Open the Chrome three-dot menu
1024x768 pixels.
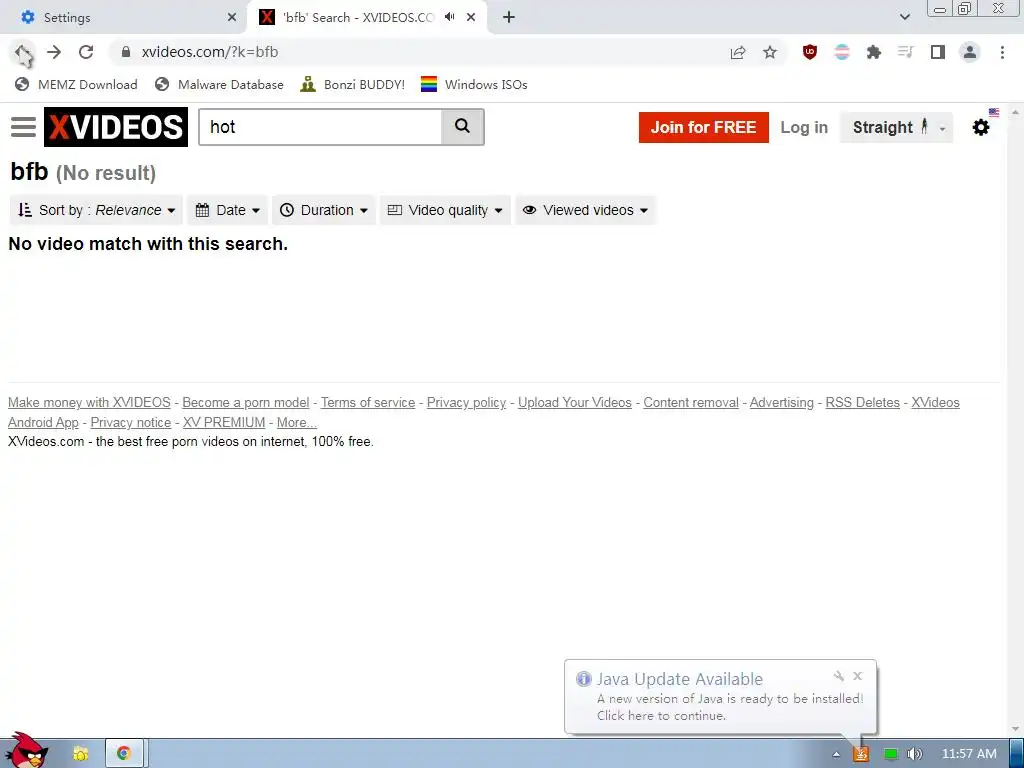1002,52
